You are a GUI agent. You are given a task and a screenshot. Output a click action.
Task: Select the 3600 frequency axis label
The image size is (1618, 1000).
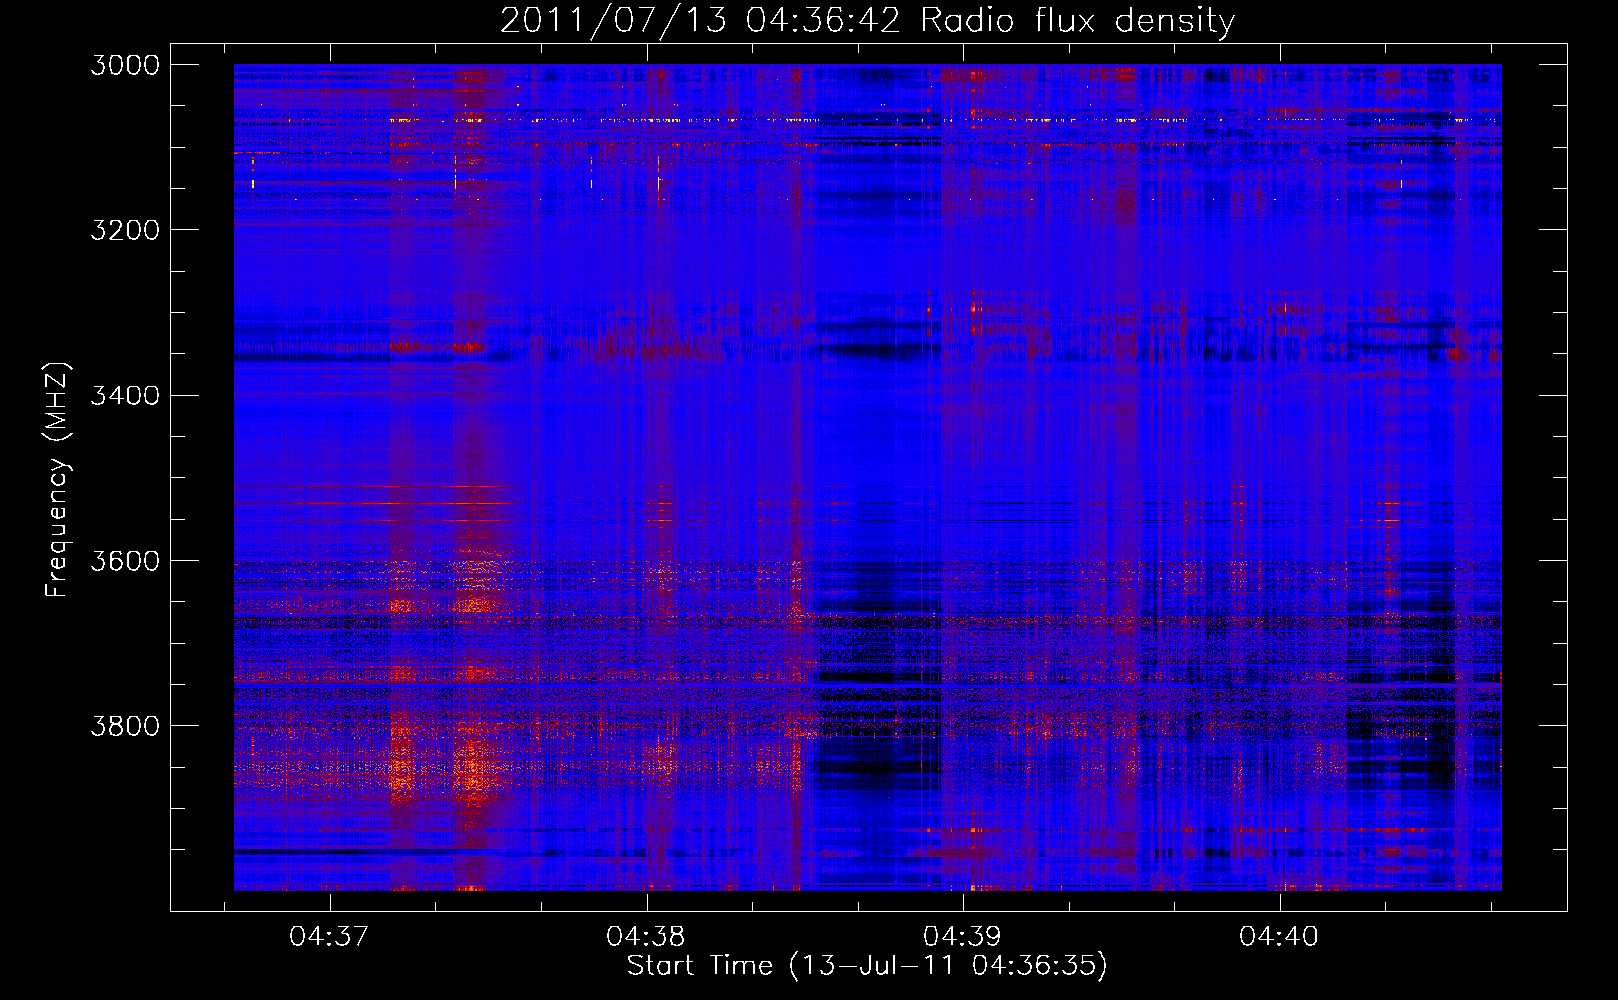(x=124, y=560)
